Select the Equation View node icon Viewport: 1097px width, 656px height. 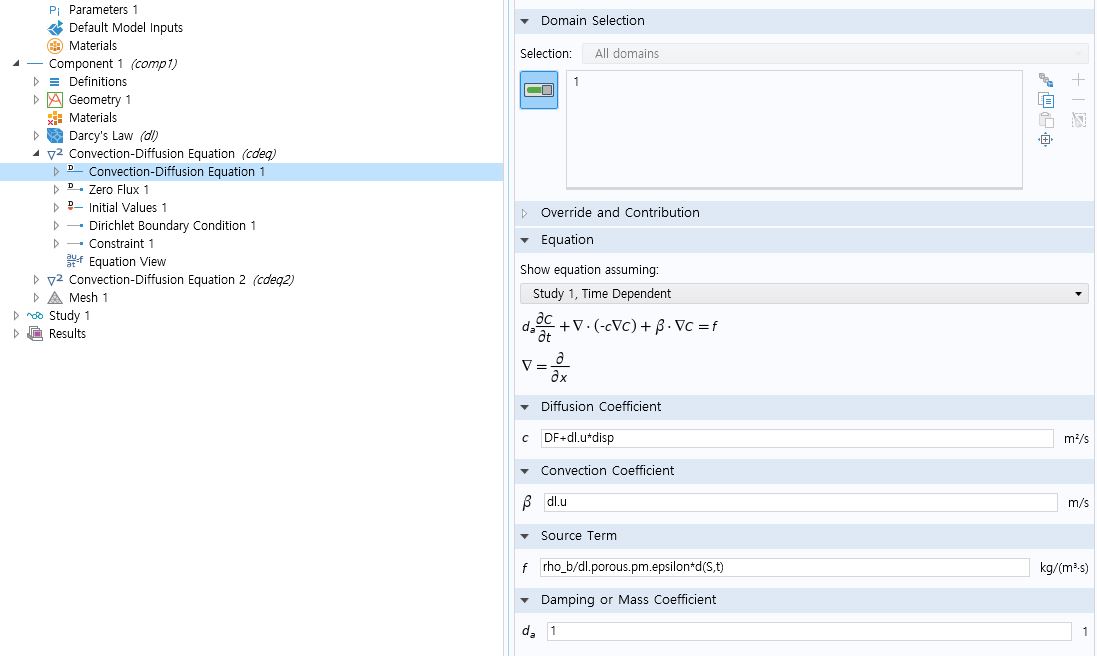[75, 262]
